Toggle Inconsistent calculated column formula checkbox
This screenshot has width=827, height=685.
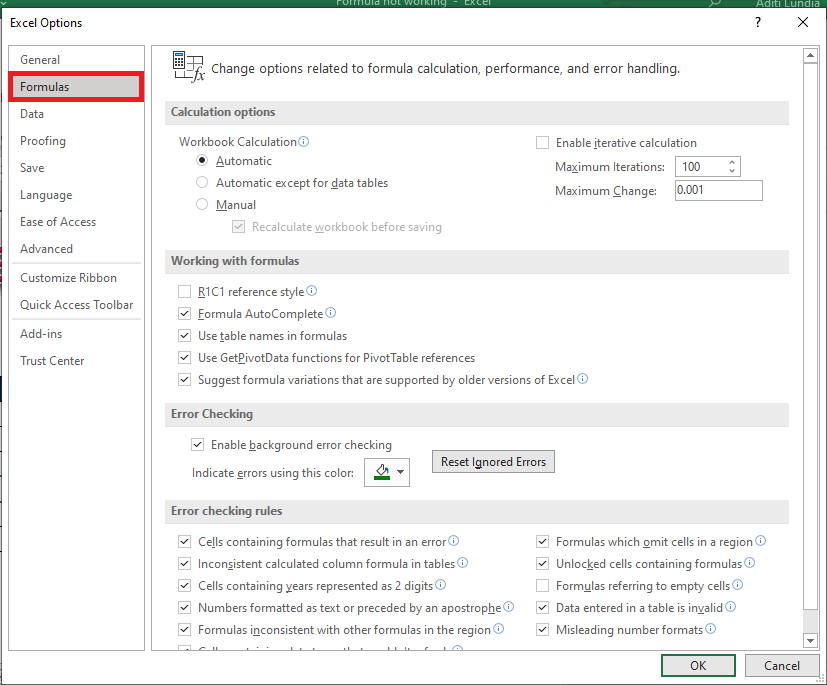click(x=184, y=563)
